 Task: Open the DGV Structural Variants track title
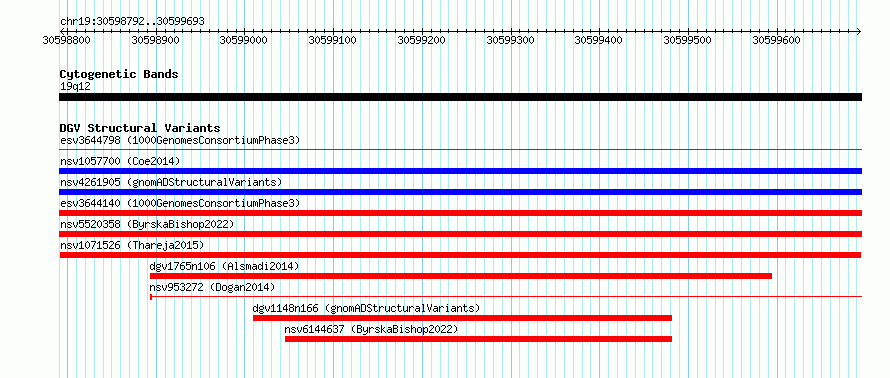tap(140, 128)
